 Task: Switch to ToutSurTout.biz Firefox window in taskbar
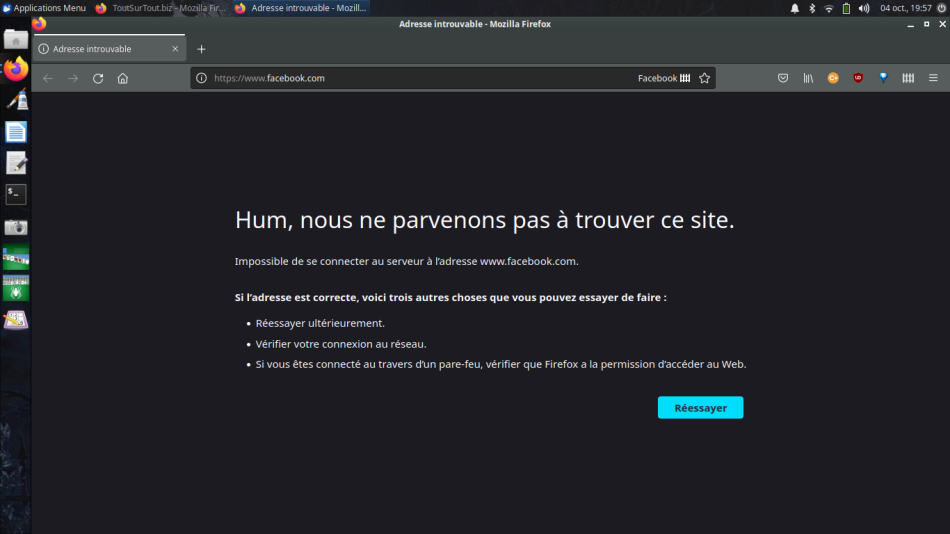point(161,8)
